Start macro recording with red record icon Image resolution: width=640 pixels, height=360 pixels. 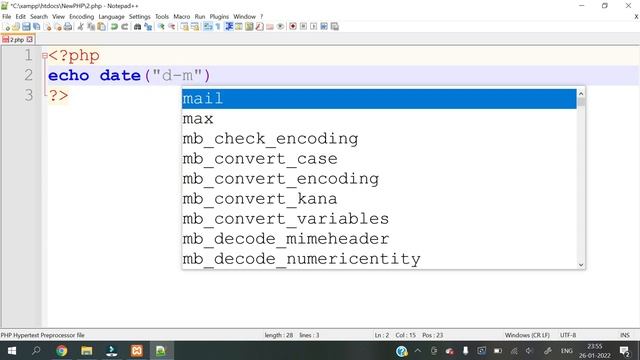pyautogui.click(x=293, y=27)
